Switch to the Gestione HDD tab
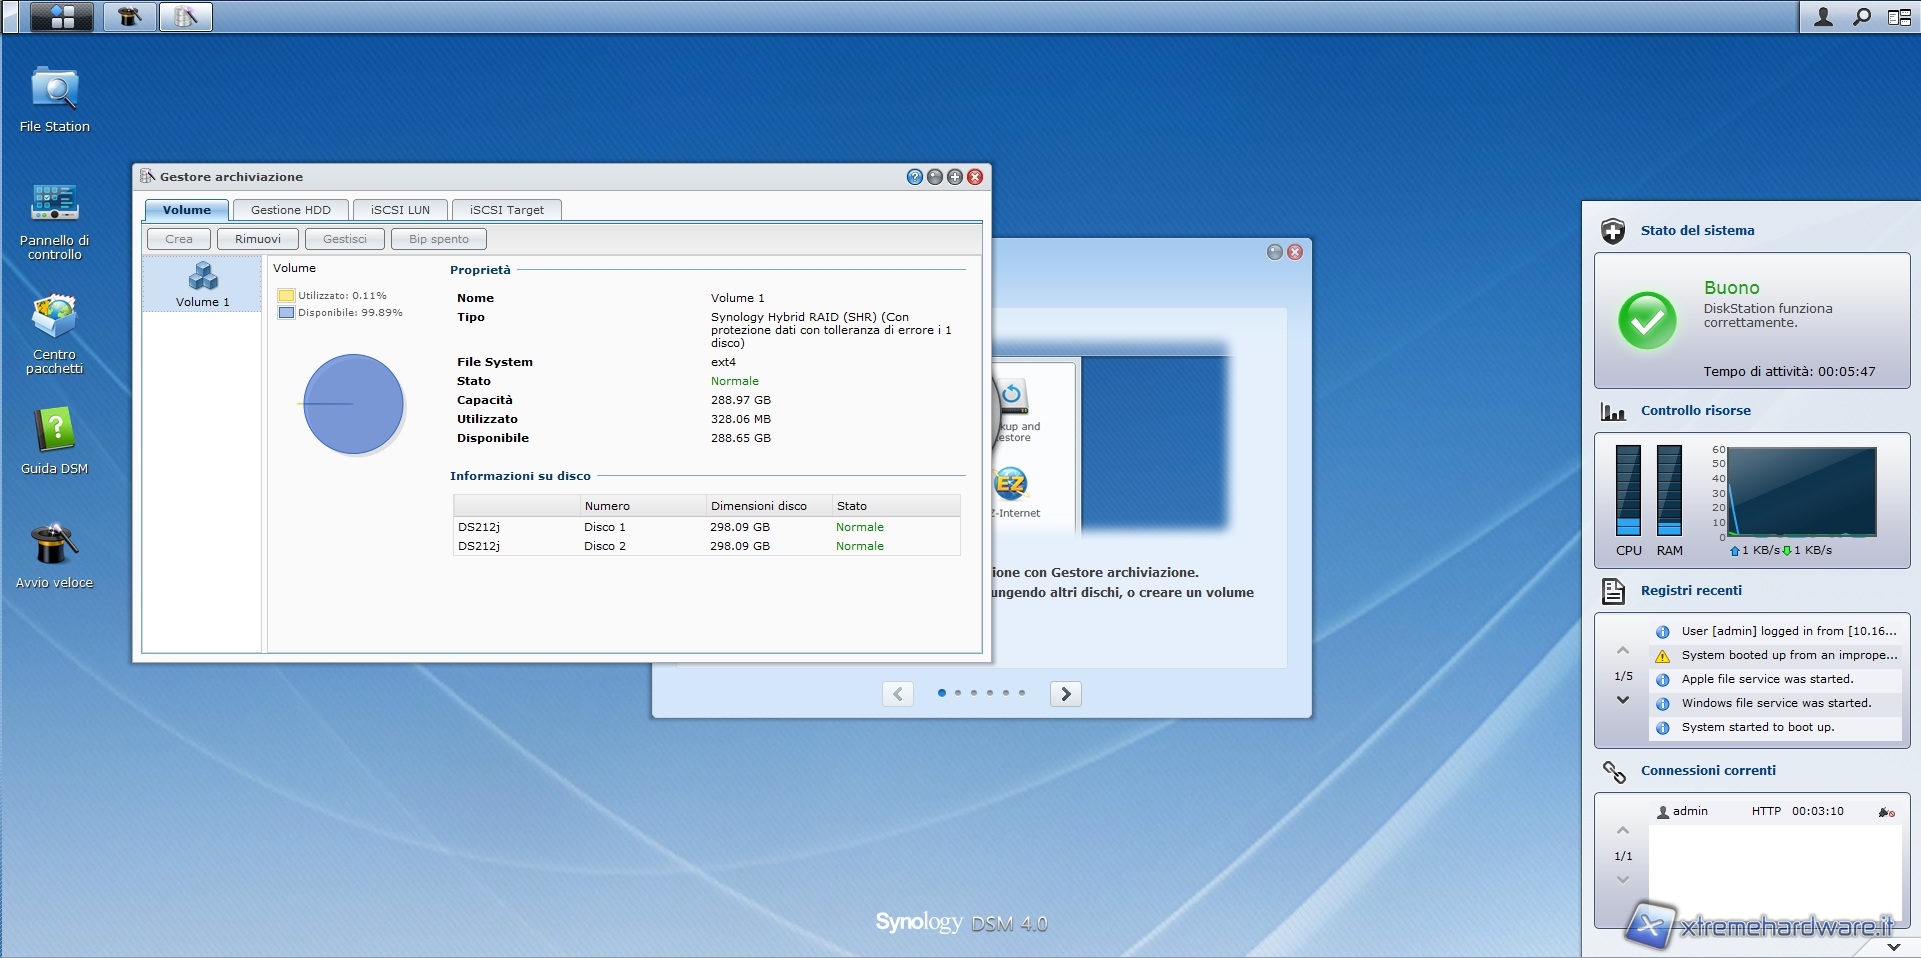Viewport: 1921px width, 958px height. pyautogui.click(x=290, y=210)
